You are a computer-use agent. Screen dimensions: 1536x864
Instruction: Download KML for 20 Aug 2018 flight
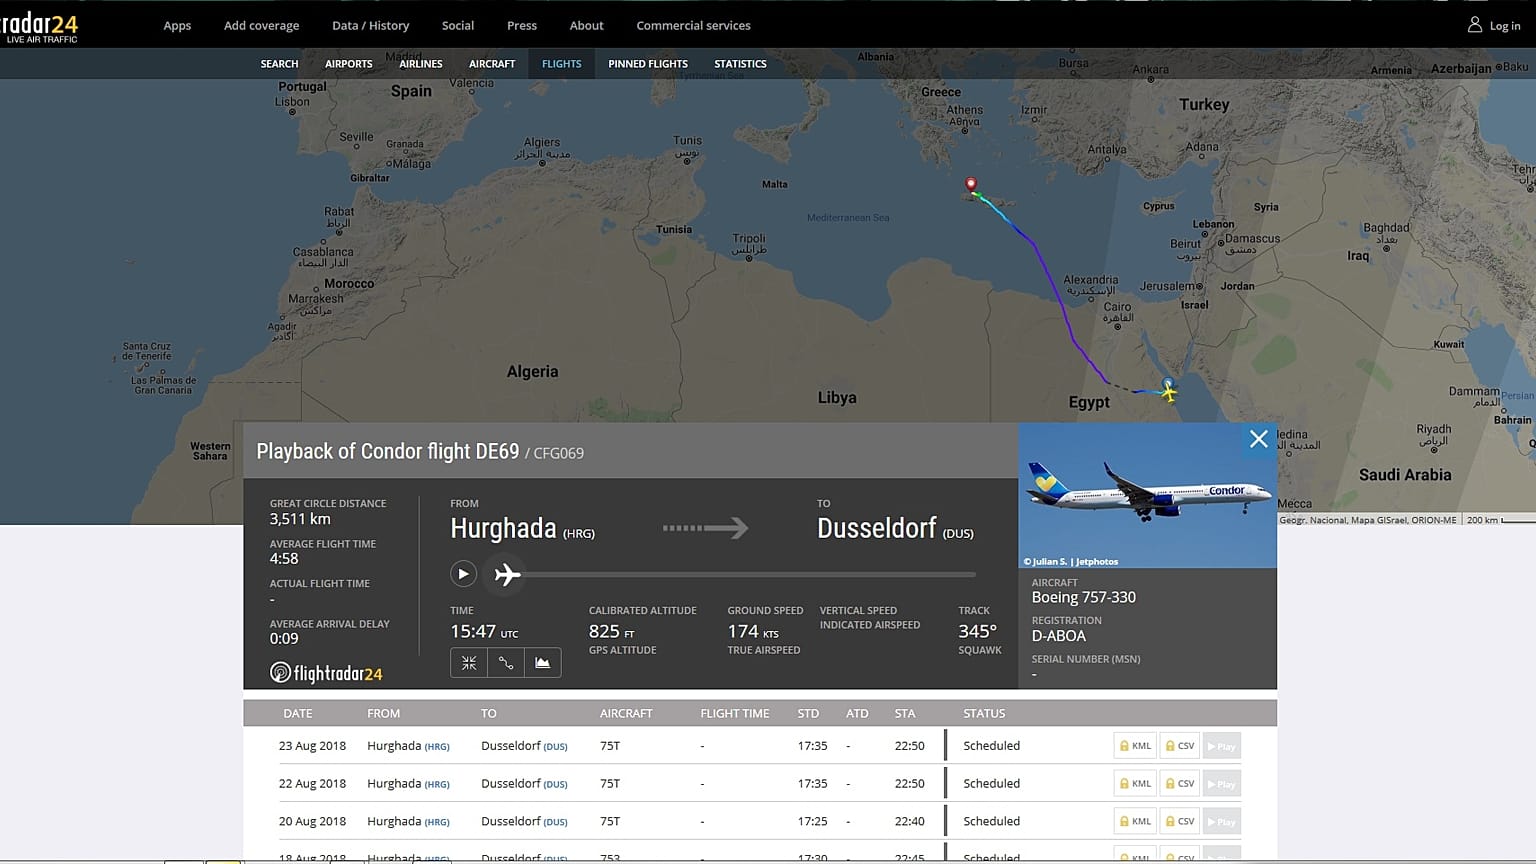[1135, 822]
